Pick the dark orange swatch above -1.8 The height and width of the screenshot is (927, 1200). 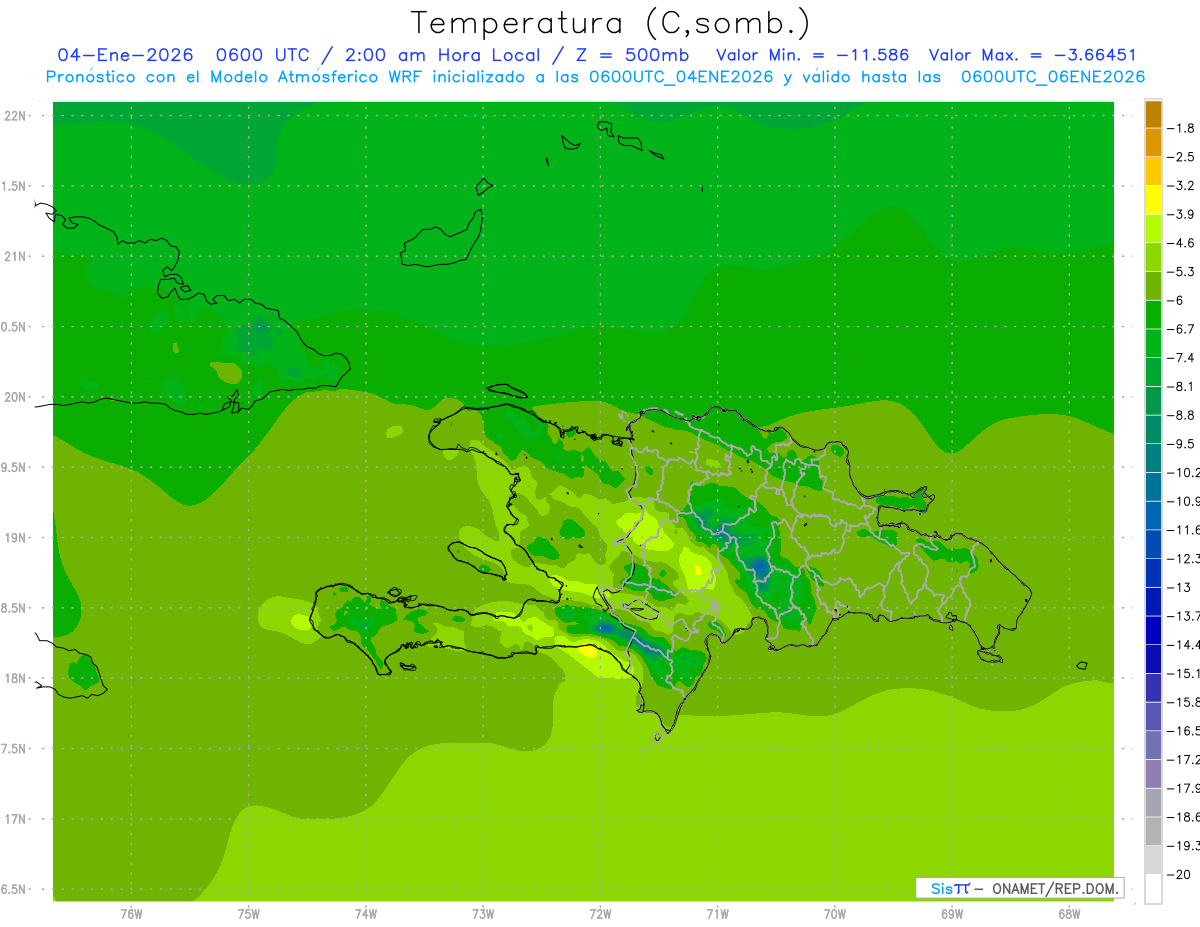click(x=1153, y=114)
